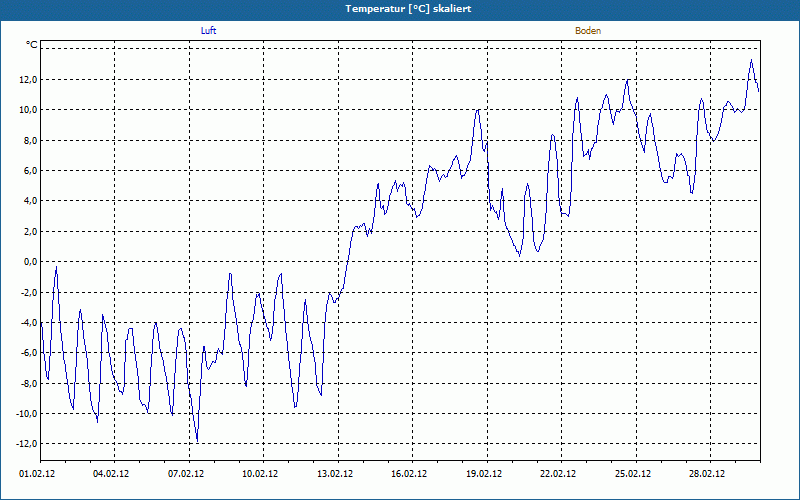Click the 28.02.12 date label
This screenshot has width=800, height=500.
tap(707, 474)
